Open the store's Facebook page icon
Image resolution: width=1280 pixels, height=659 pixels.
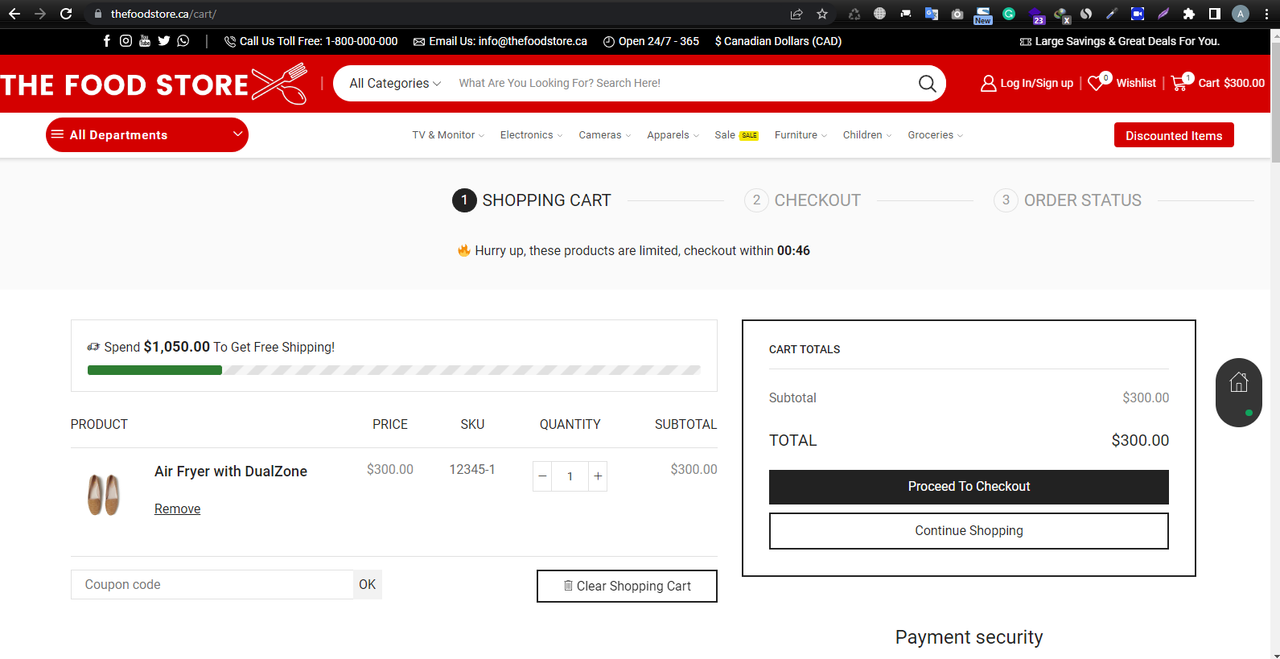(107, 41)
